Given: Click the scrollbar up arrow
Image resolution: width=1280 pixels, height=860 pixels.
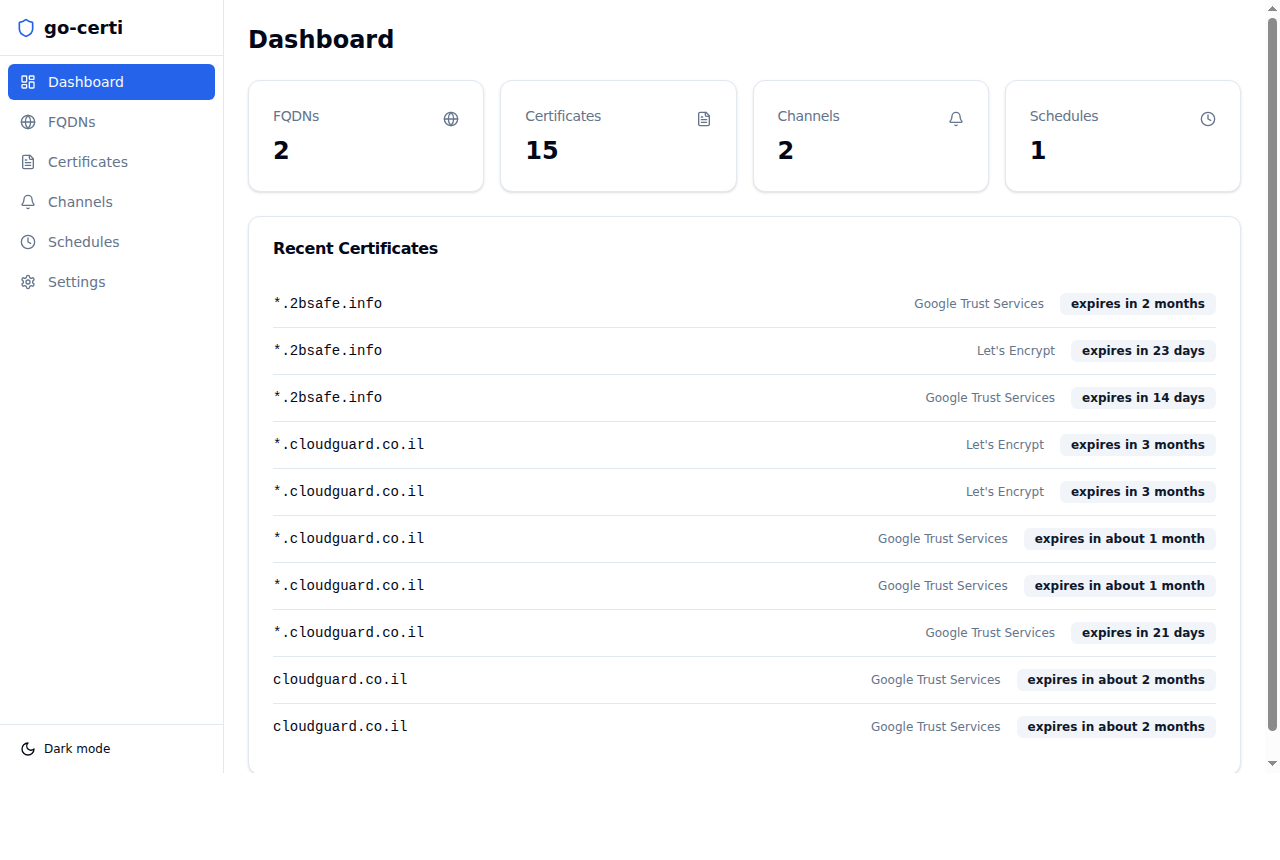Looking at the screenshot, I should (1273, 7).
